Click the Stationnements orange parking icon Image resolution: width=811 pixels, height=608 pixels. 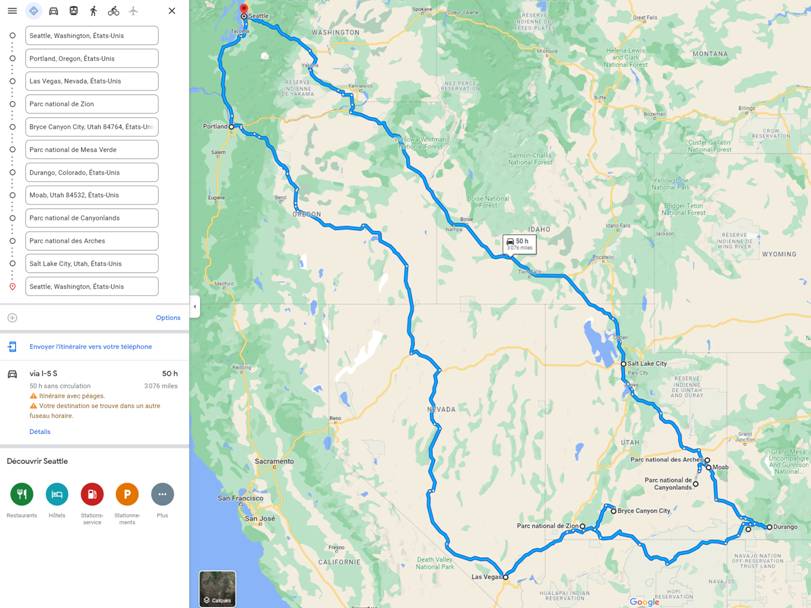tap(127, 494)
